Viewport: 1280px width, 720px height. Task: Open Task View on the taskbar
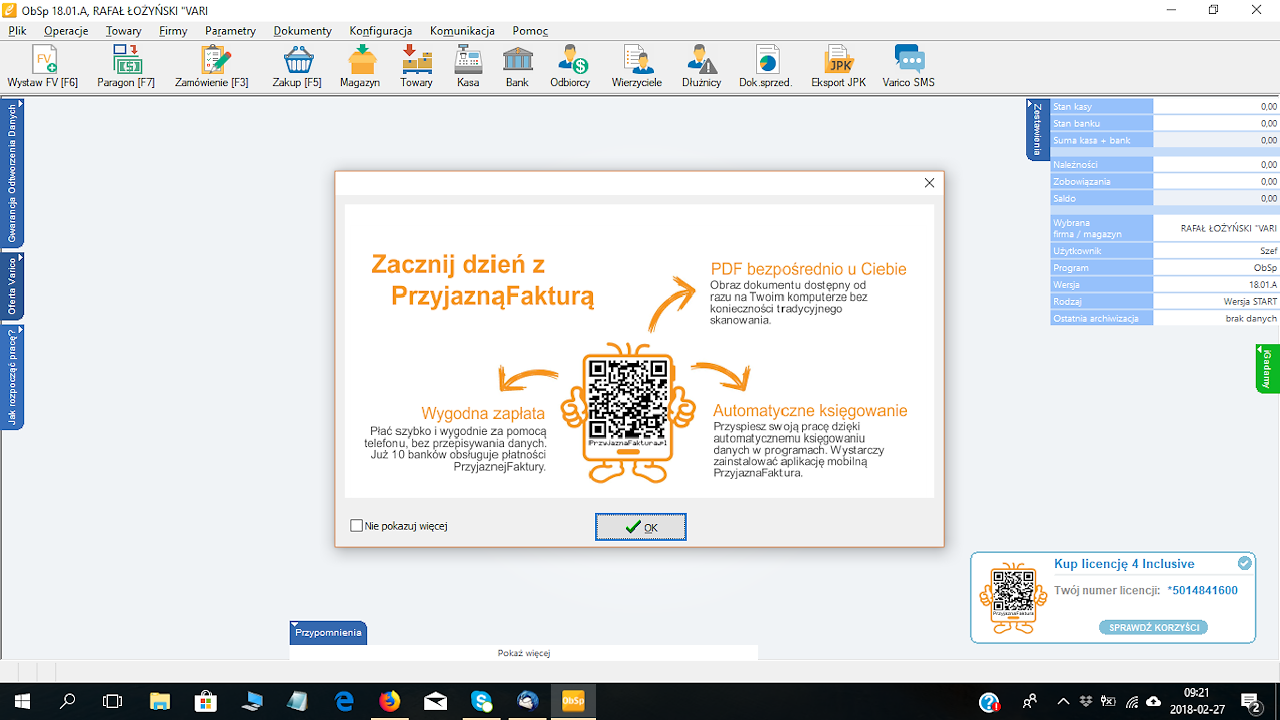[x=113, y=701]
